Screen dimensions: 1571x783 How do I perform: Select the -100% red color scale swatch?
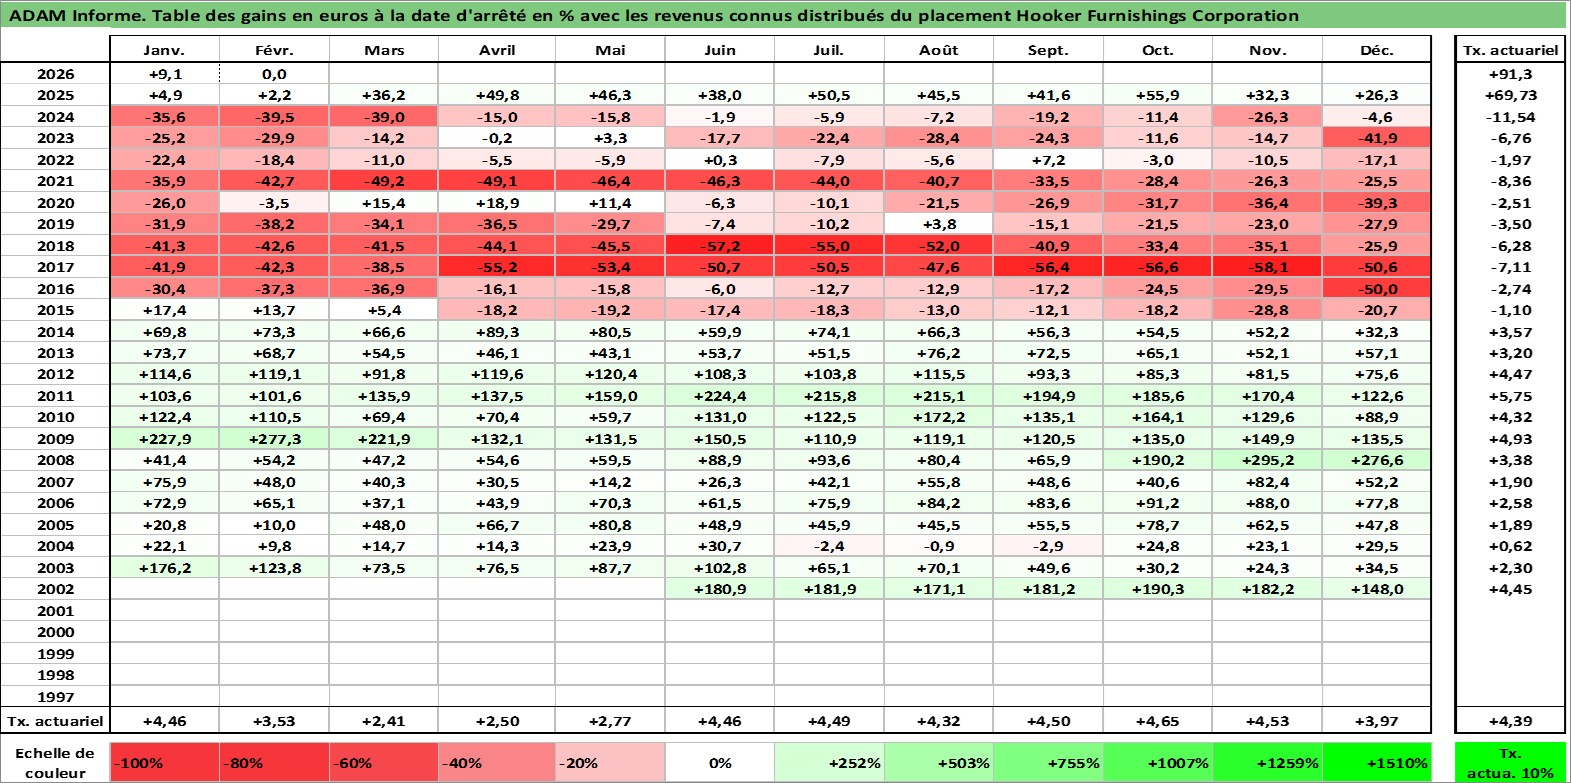pyautogui.click(x=164, y=762)
